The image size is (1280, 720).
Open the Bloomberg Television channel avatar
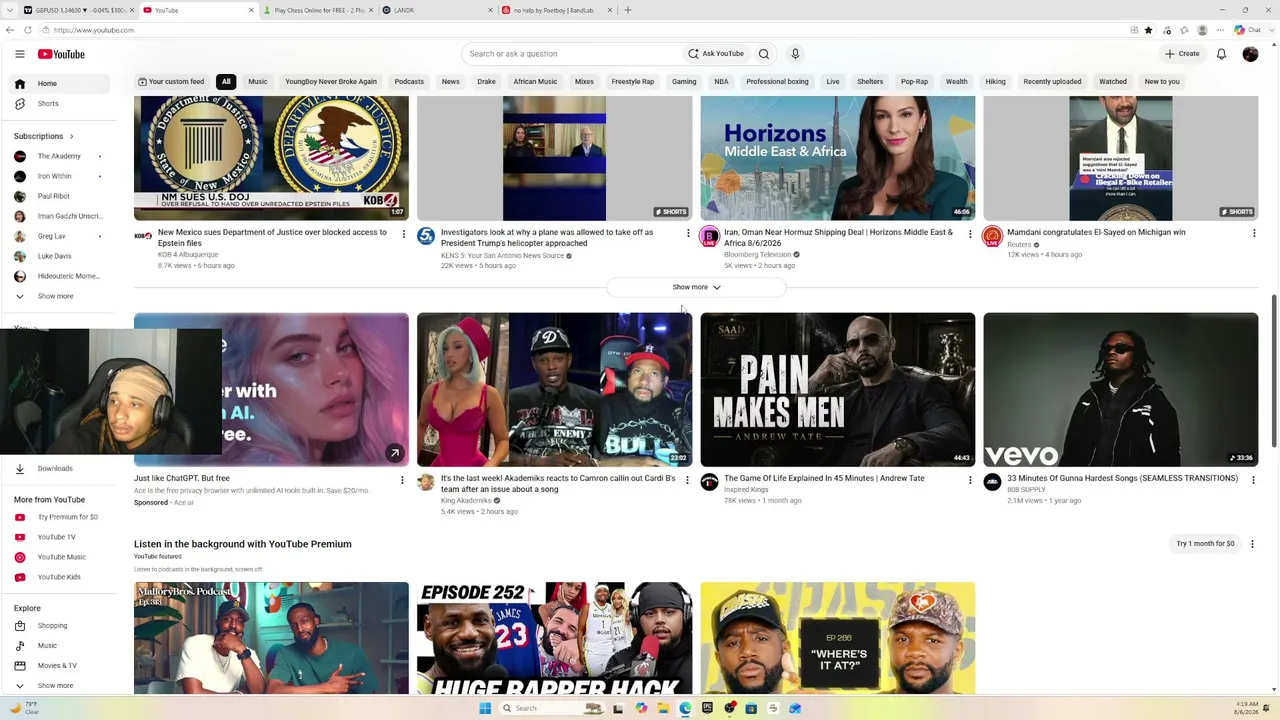point(709,236)
